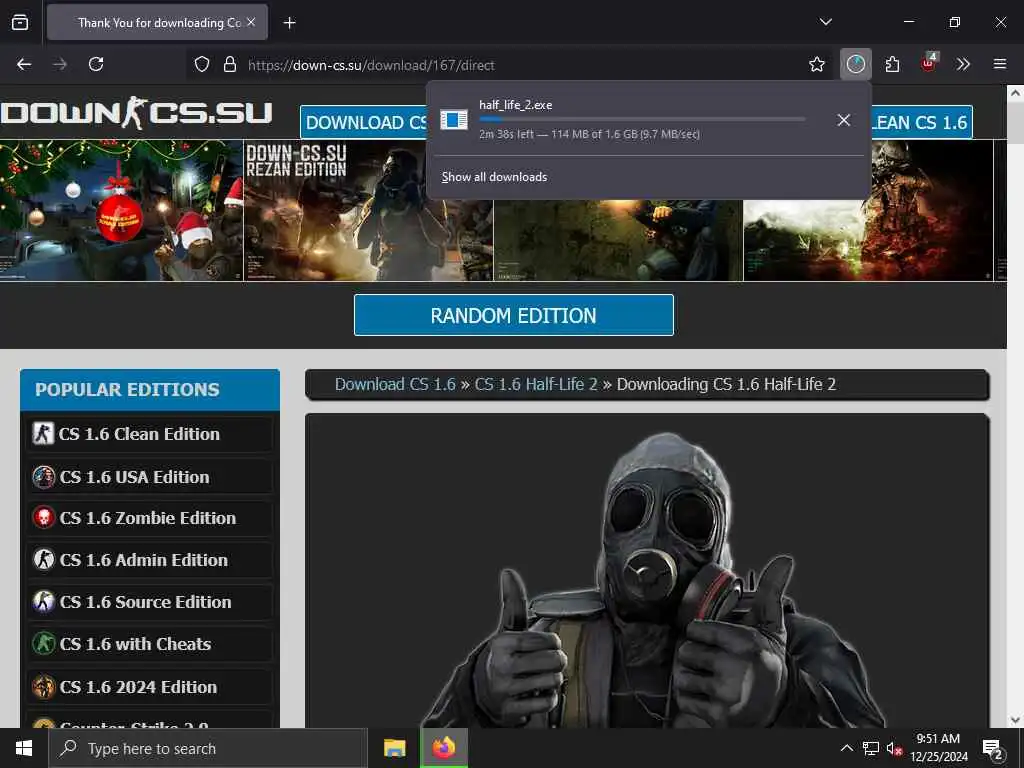Toggle the downloads progress toolbar icon
Screen dimensions: 1024x768
856,64
